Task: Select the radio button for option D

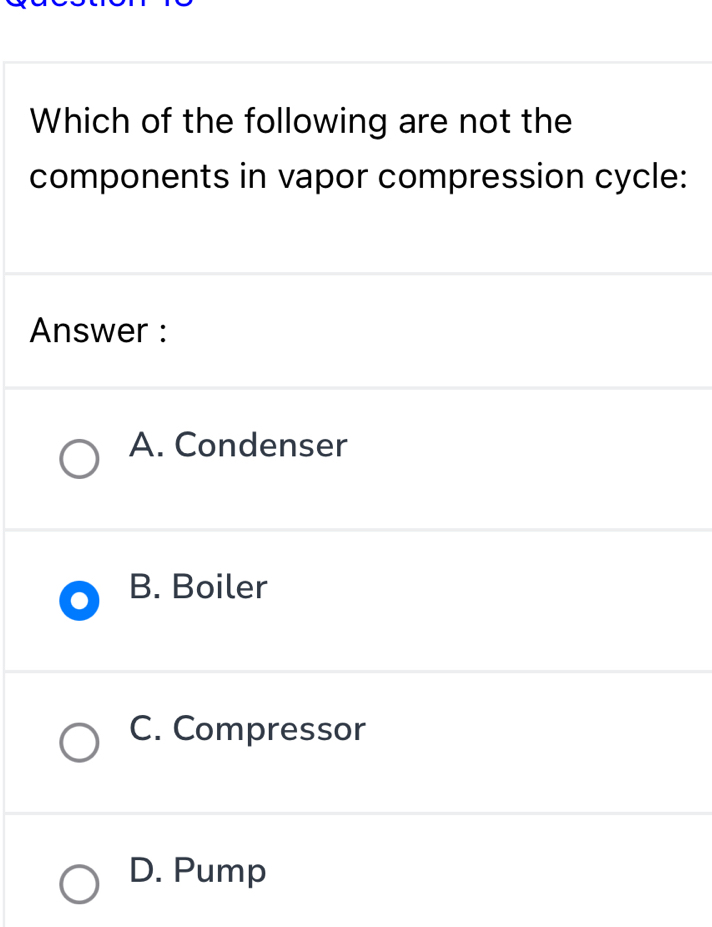Action: [79, 884]
